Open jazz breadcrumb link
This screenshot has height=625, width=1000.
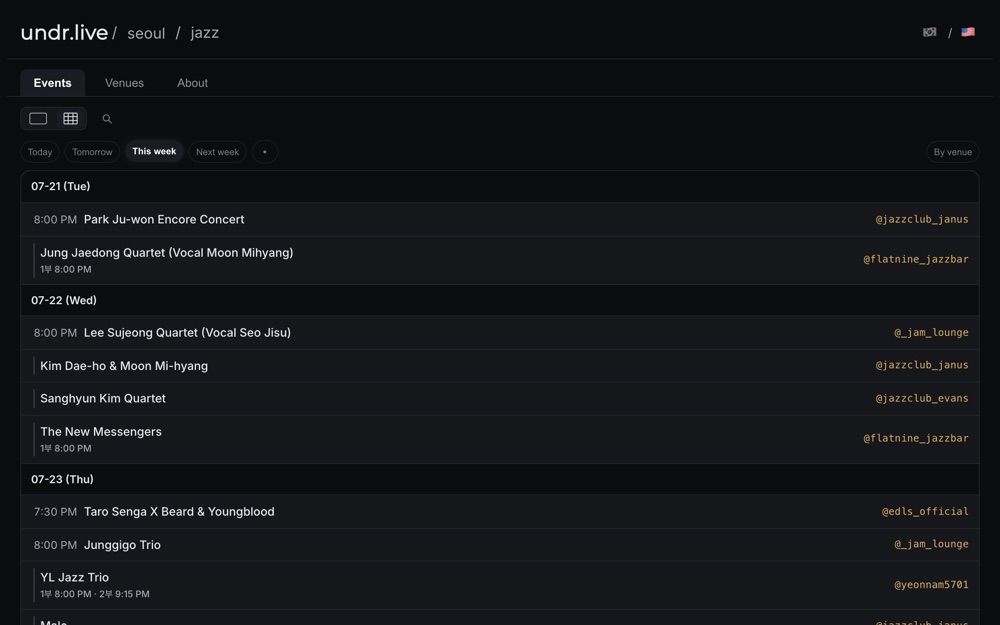pyautogui.click(x=205, y=33)
